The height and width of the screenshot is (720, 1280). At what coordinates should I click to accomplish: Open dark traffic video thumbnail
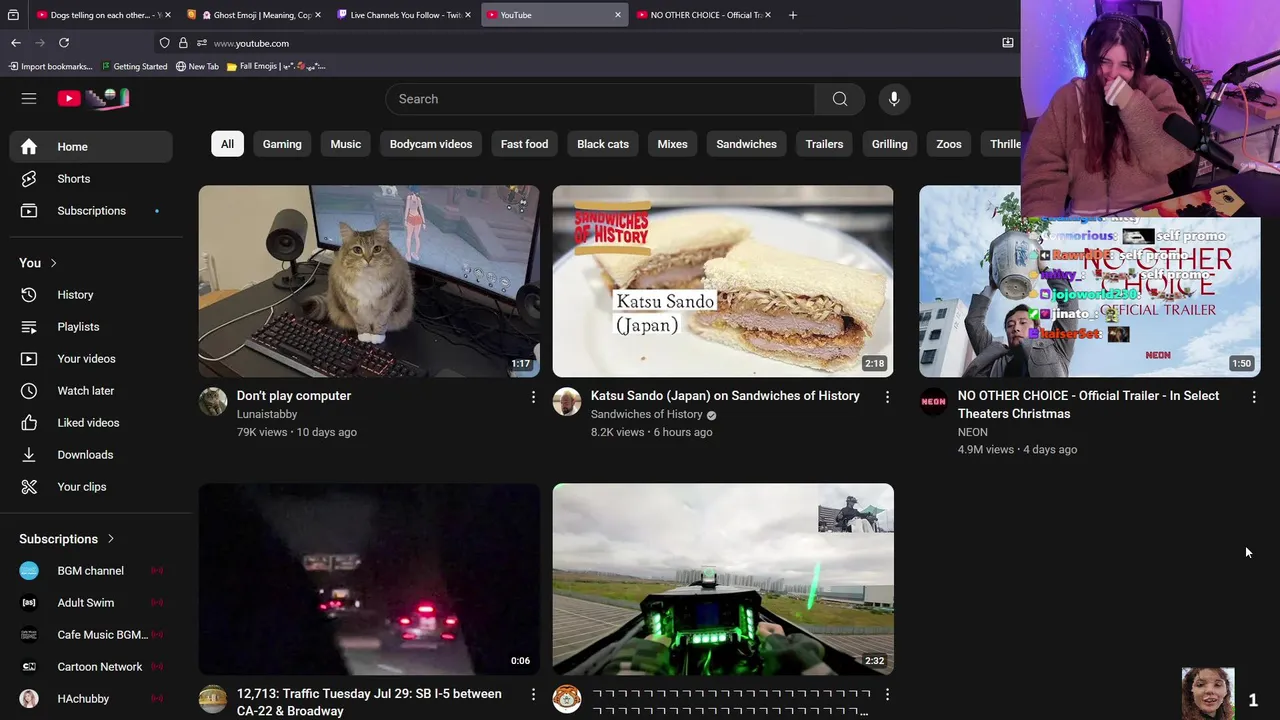click(369, 579)
